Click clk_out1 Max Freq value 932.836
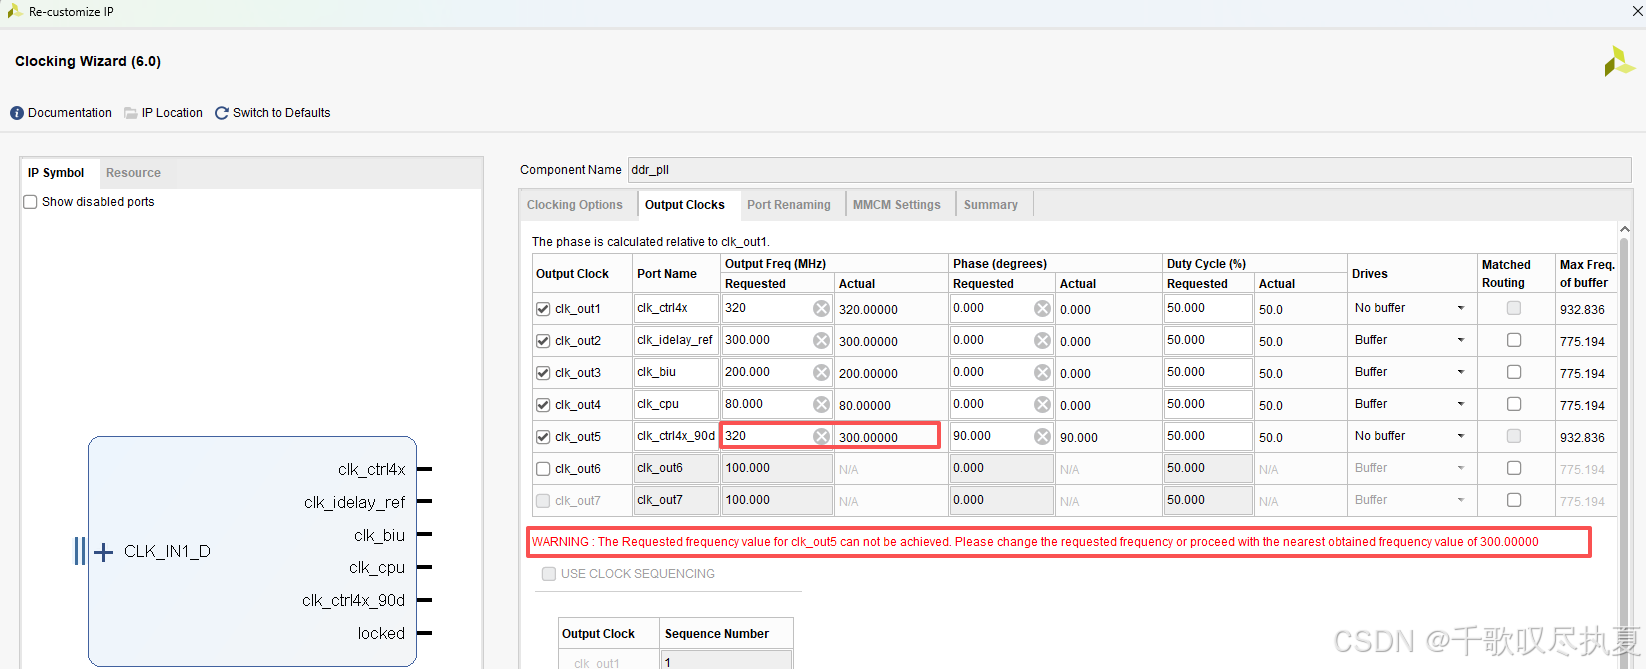The height and width of the screenshot is (669, 1646). click(1582, 310)
